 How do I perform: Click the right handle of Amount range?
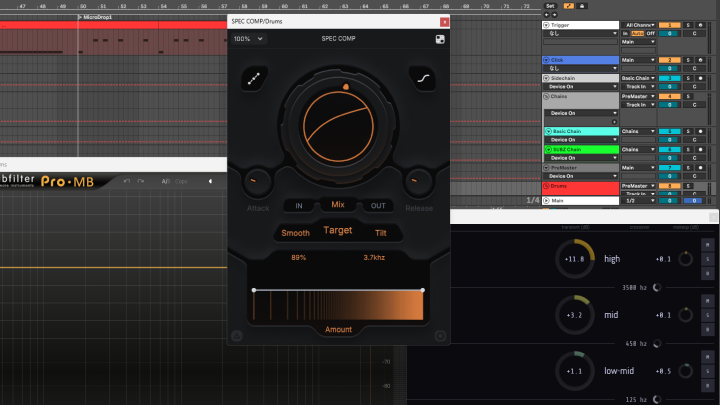(x=422, y=290)
